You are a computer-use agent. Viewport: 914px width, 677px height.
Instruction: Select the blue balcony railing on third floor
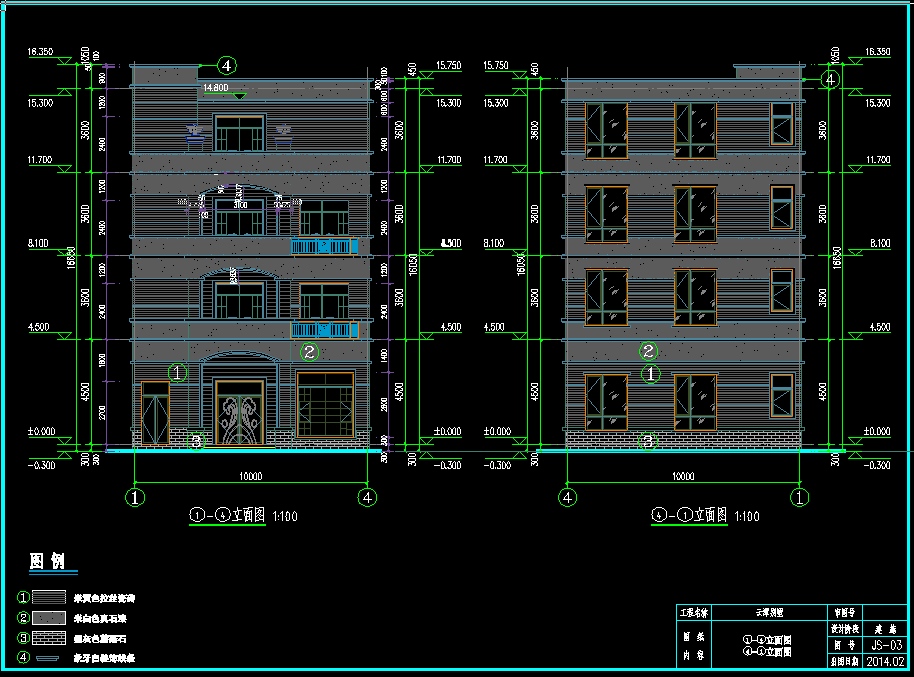(323, 246)
